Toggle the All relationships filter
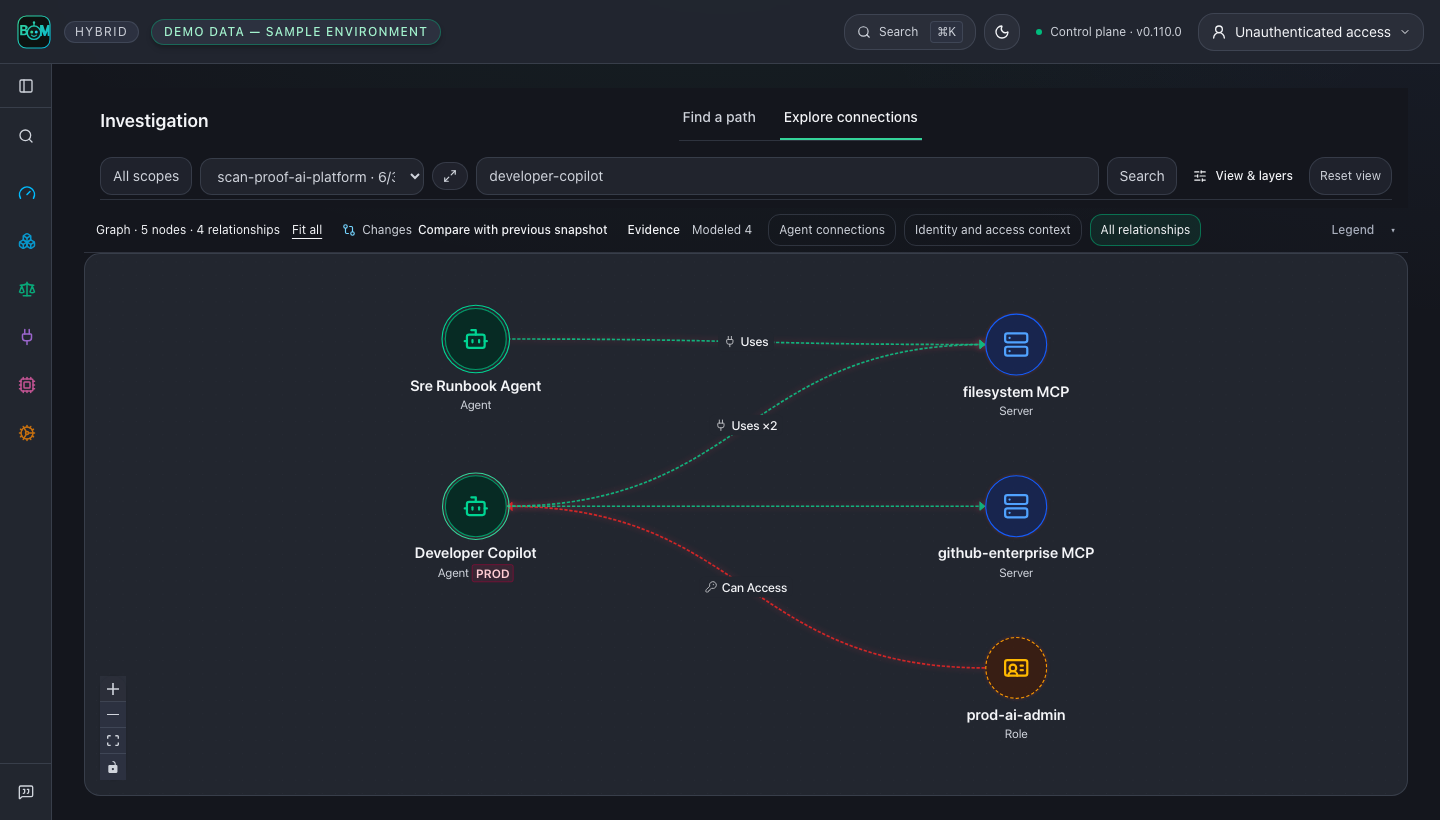Viewport: 1440px width, 820px height. [x=1145, y=230]
